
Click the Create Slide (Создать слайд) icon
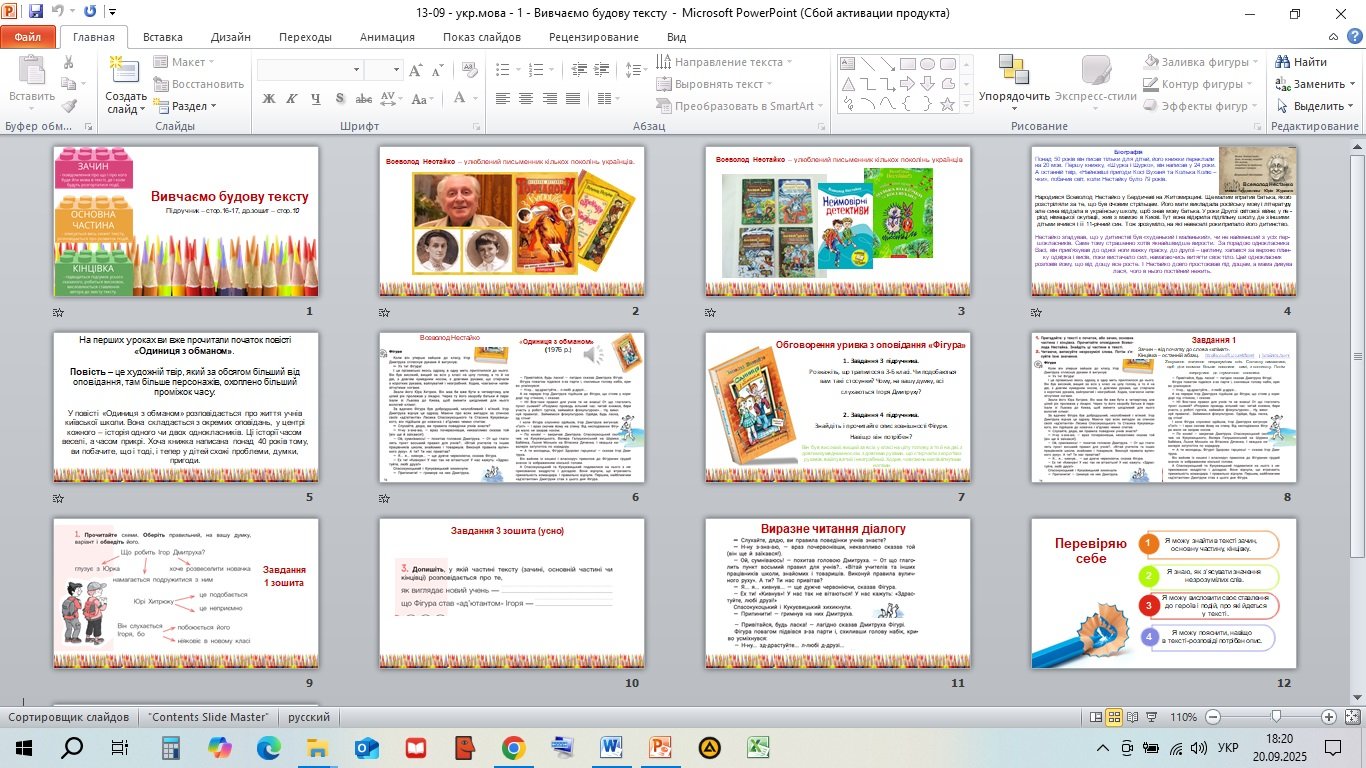(x=126, y=75)
